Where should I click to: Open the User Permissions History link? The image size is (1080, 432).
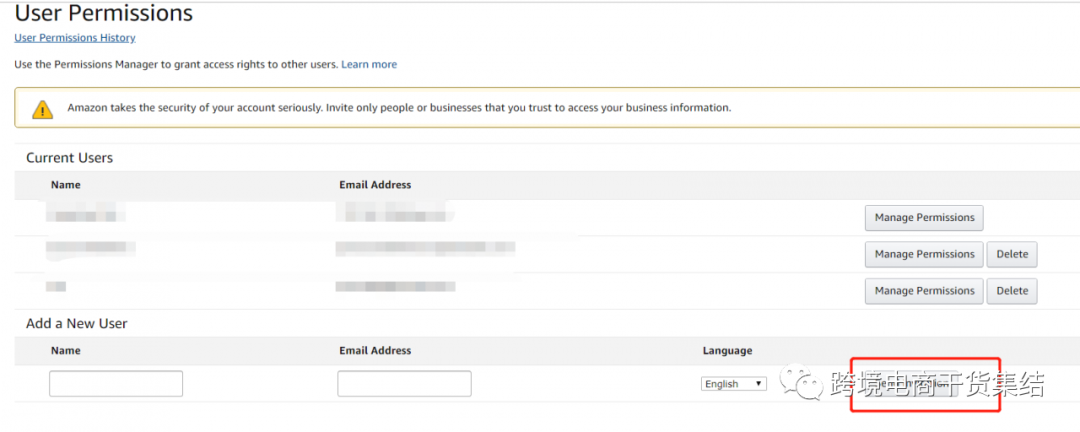click(75, 38)
